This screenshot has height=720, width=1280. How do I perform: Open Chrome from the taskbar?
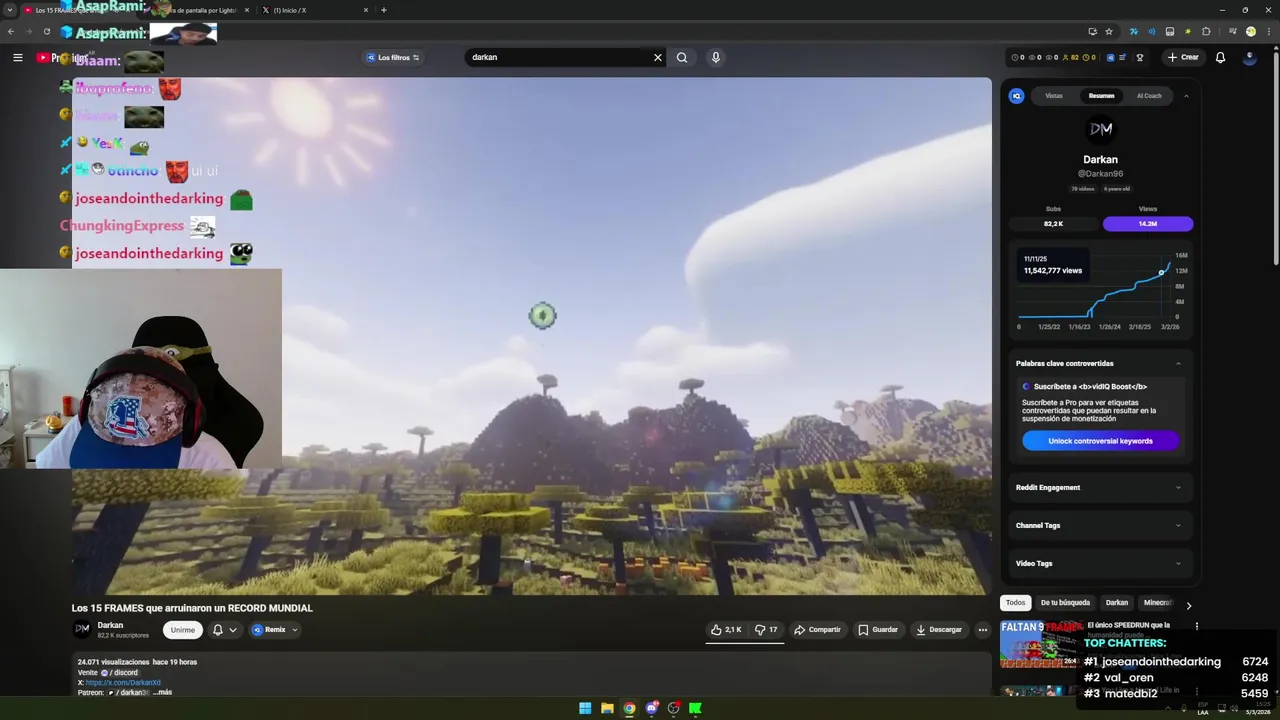(629, 708)
